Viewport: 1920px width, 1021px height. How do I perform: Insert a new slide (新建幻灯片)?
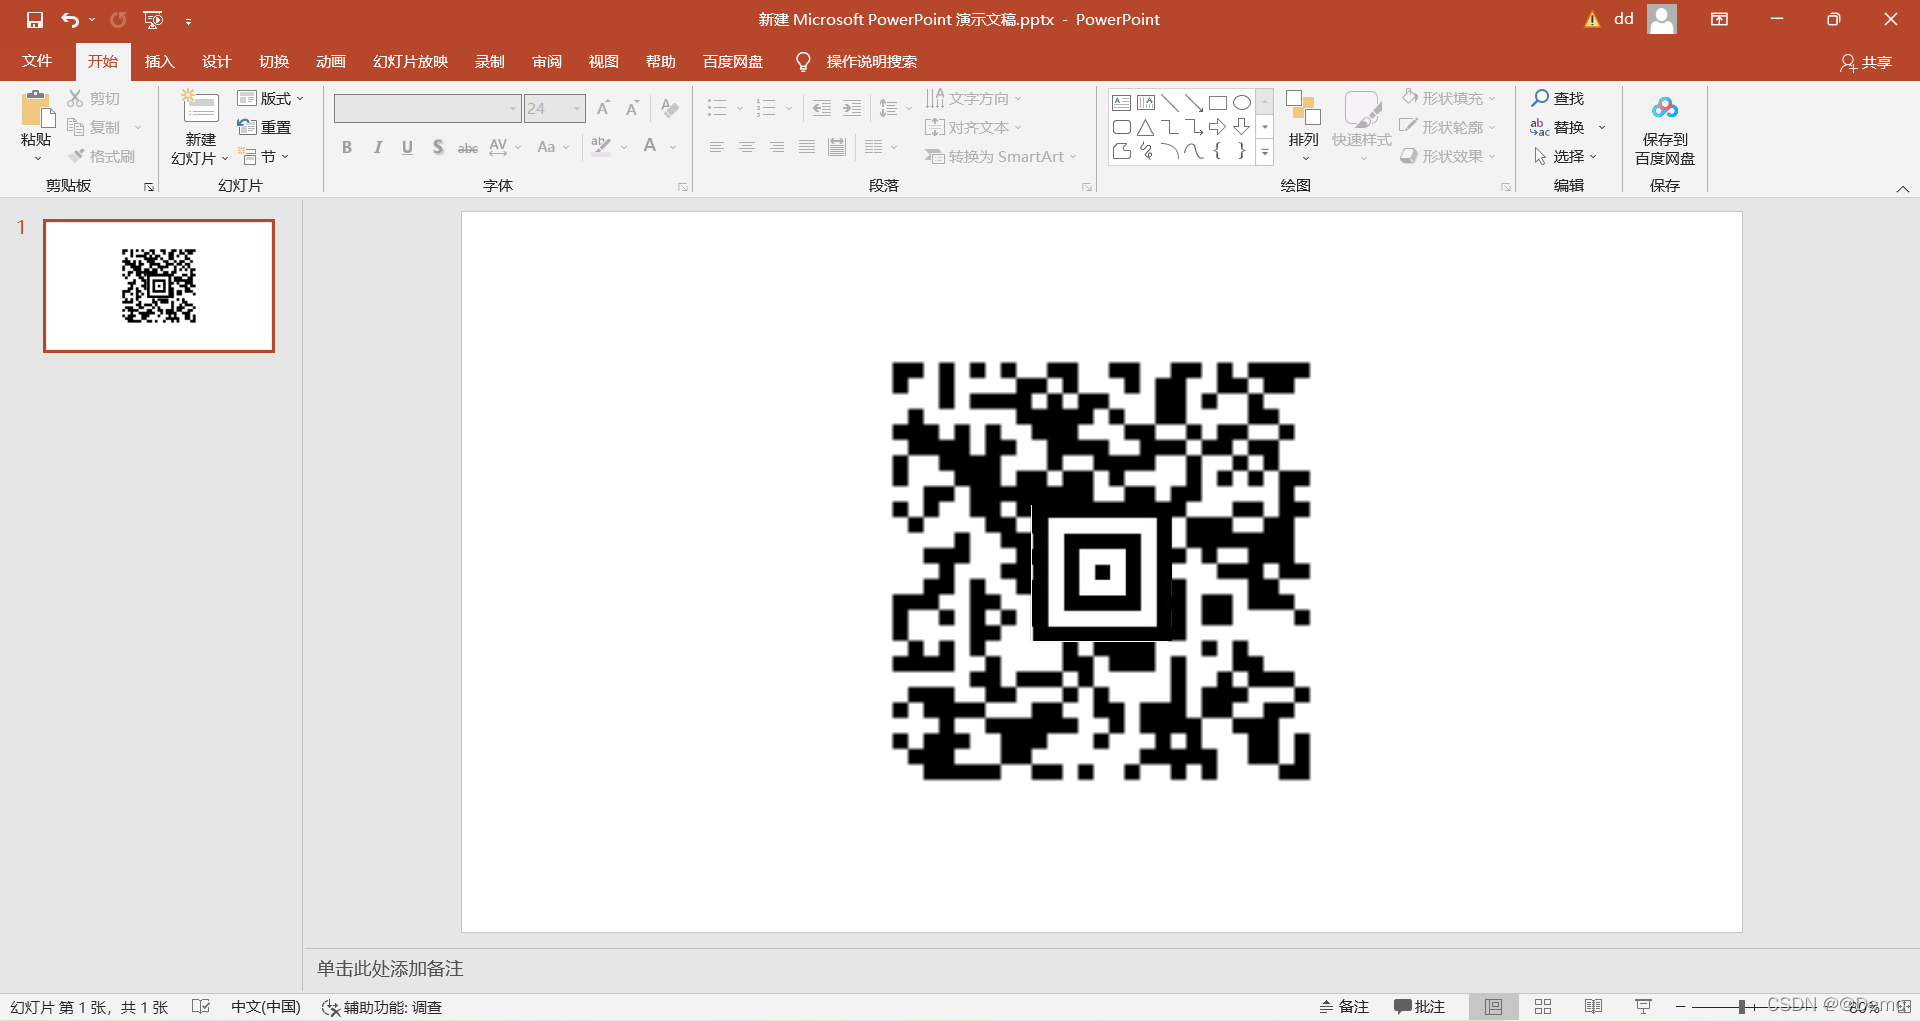click(x=200, y=127)
